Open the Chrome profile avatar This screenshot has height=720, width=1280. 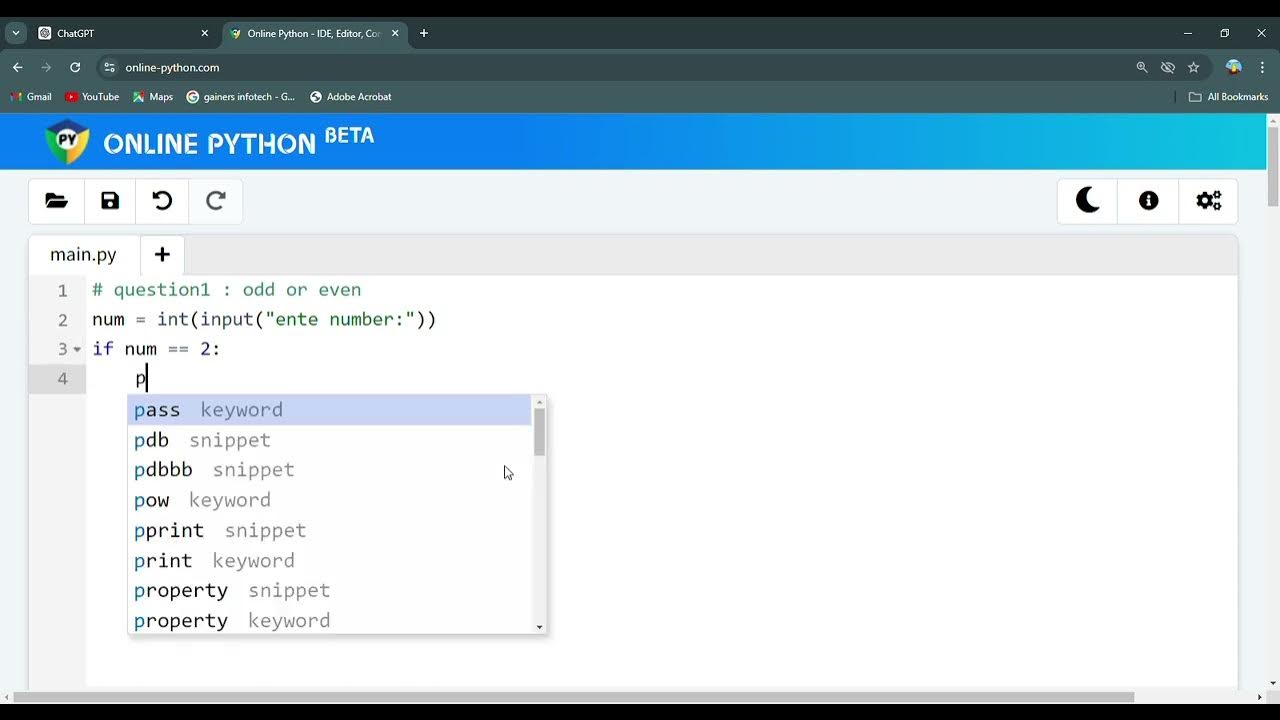click(1234, 67)
